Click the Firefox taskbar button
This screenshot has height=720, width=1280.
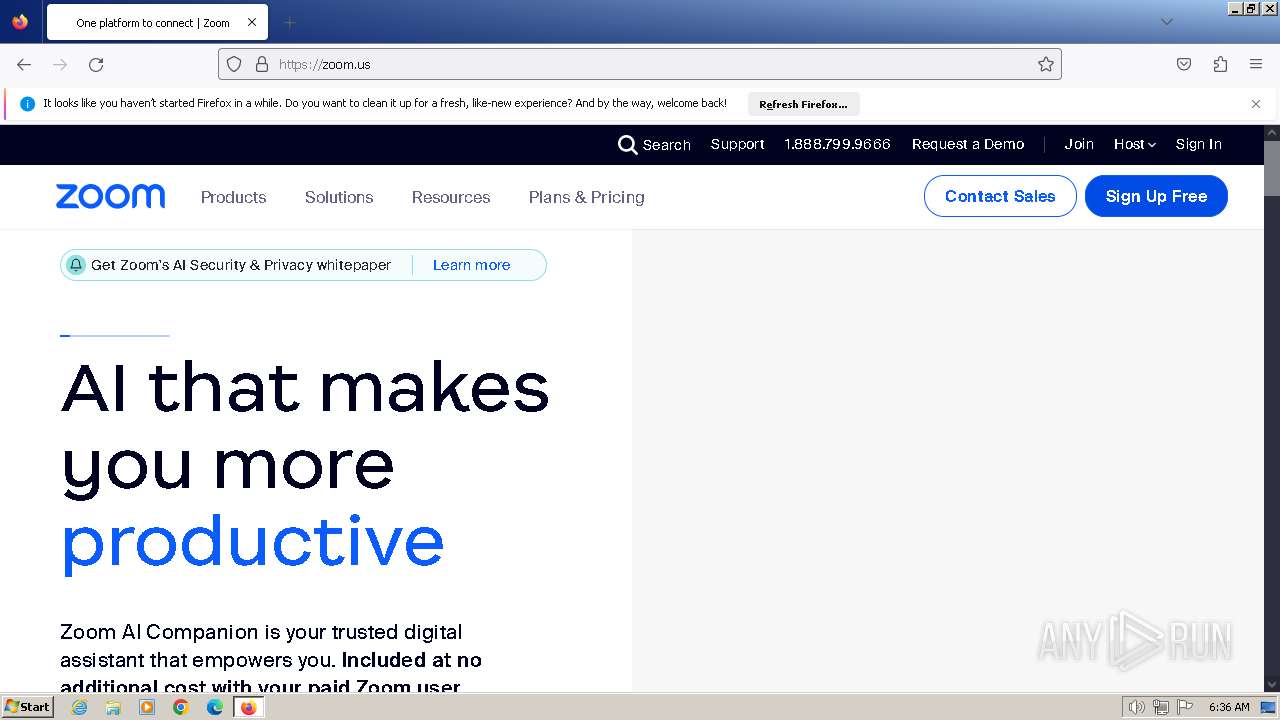(249, 707)
